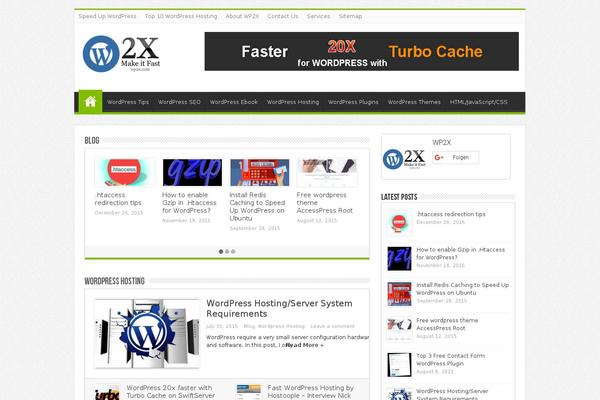Select WordPress Ebook in main navigation

pyautogui.click(x=233, y=102)
